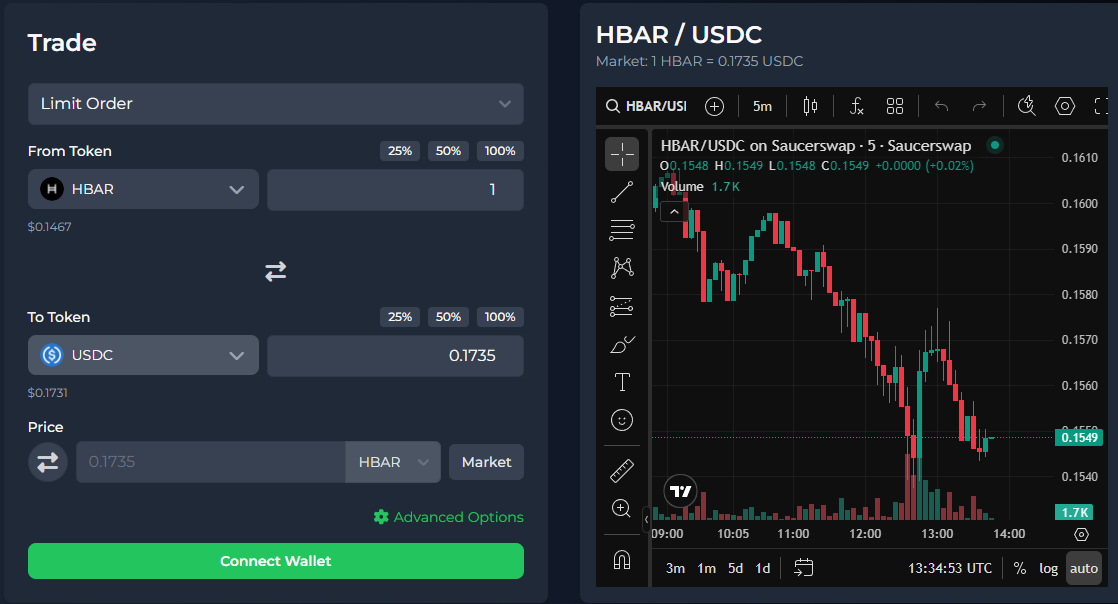Open the To Token USDC selector
This screenshot has height=604, width=1118.
pyautogui.click(x=142, y=355)
